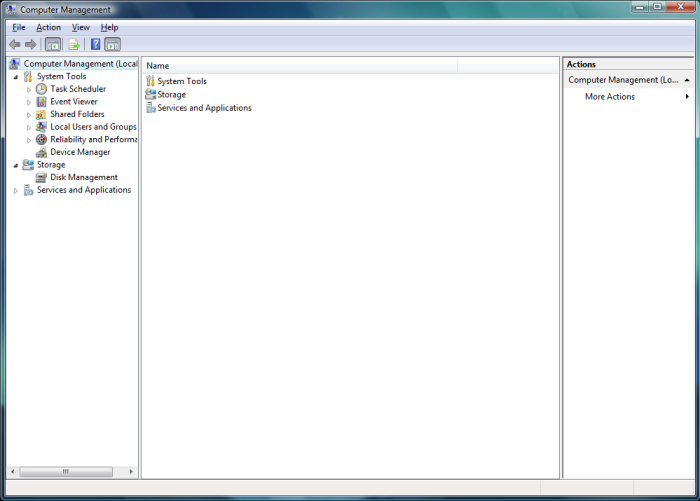Expand Services and Applications in tree

(15, 190)
